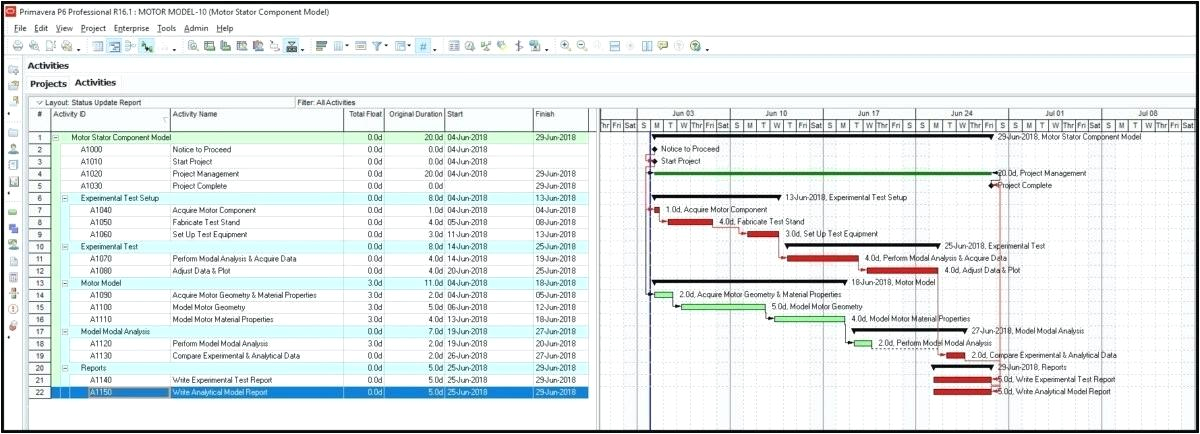Switch to the Projects tab

coord(48,83)
